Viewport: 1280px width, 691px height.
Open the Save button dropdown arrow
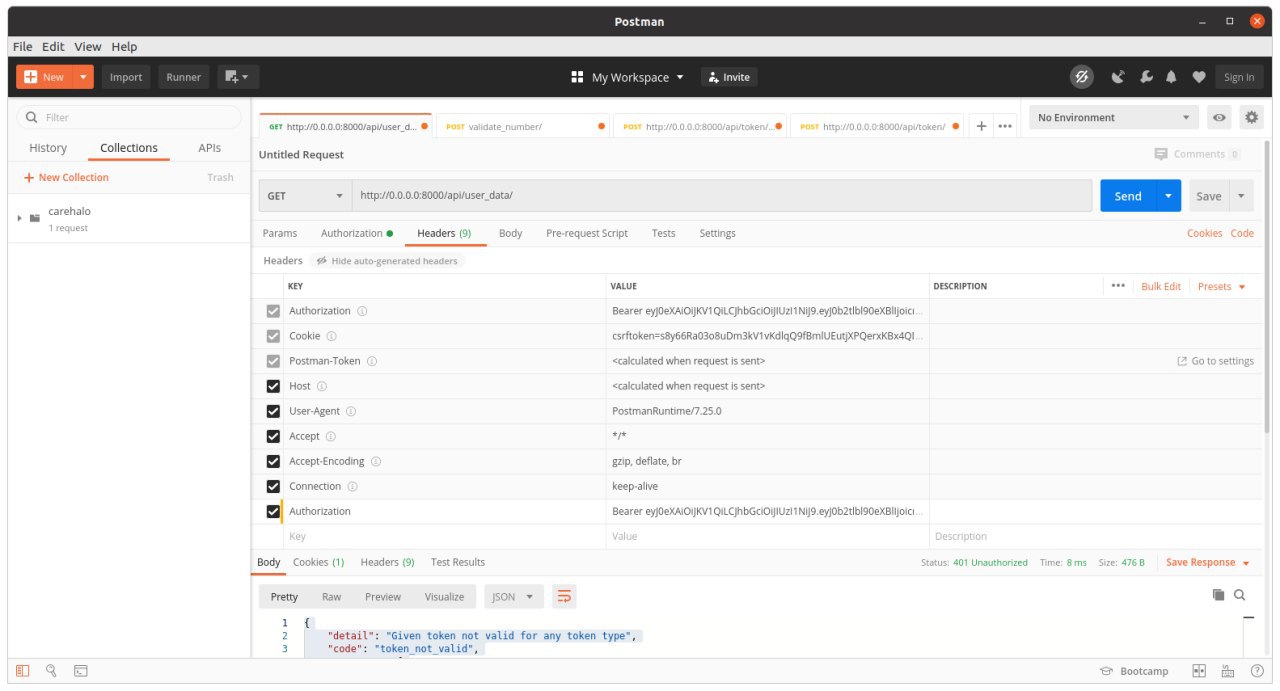[1241, 196]
